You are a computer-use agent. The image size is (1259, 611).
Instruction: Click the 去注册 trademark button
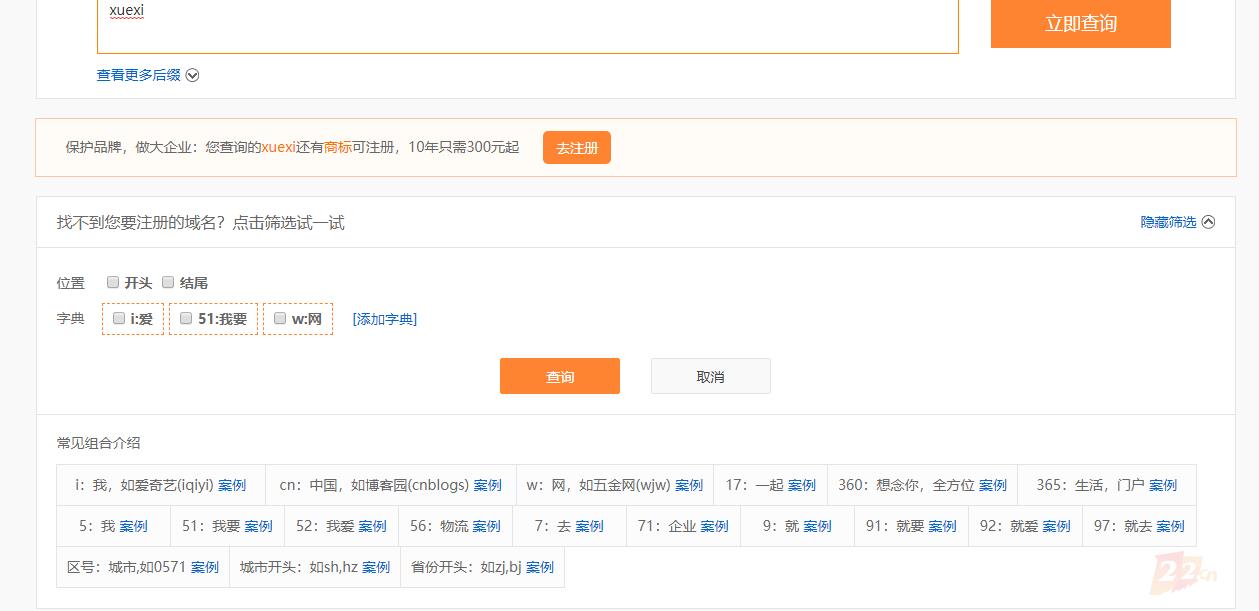(x=576, y=148)
